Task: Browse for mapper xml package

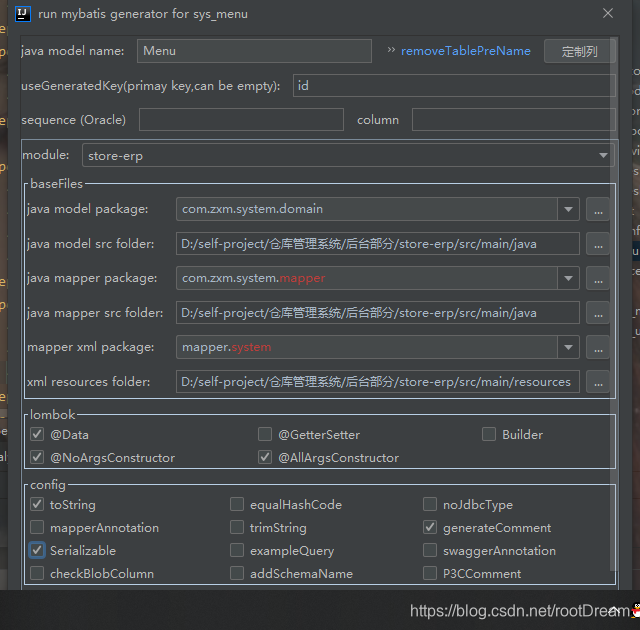Action: click(598, 347)
